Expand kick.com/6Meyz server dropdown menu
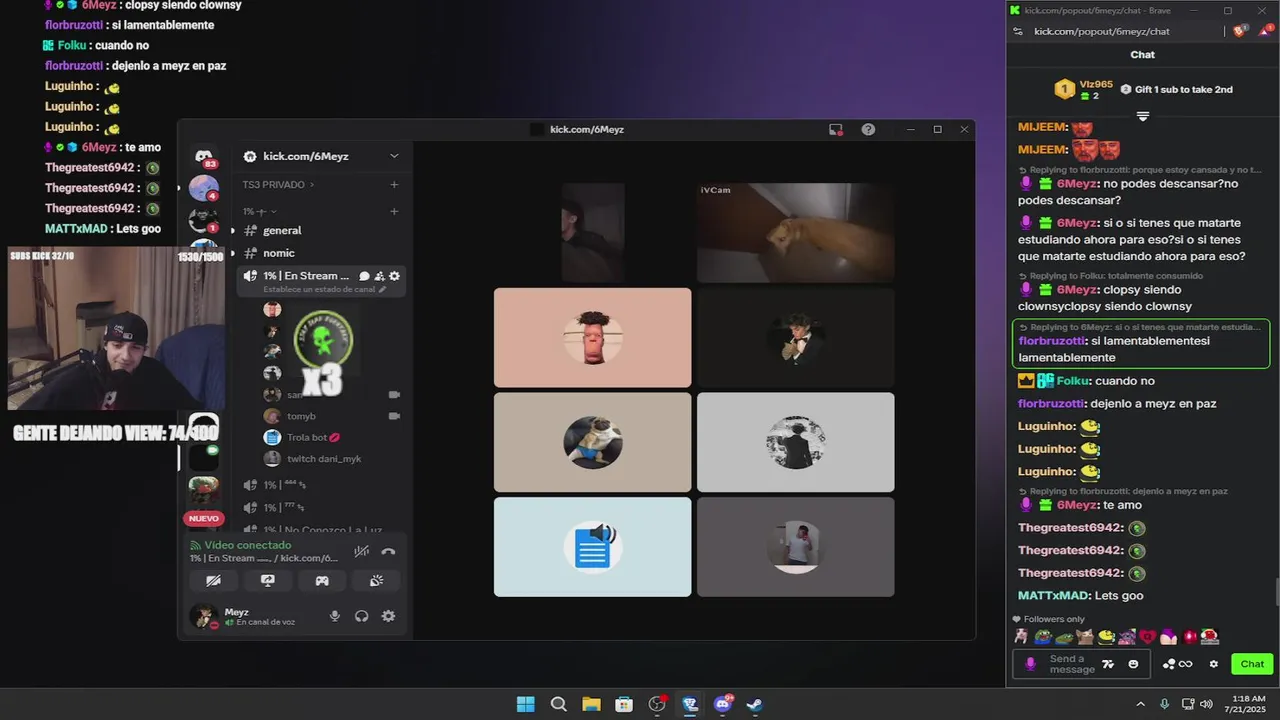This screenshot has height=720, width=1280. tap(394, 156)
